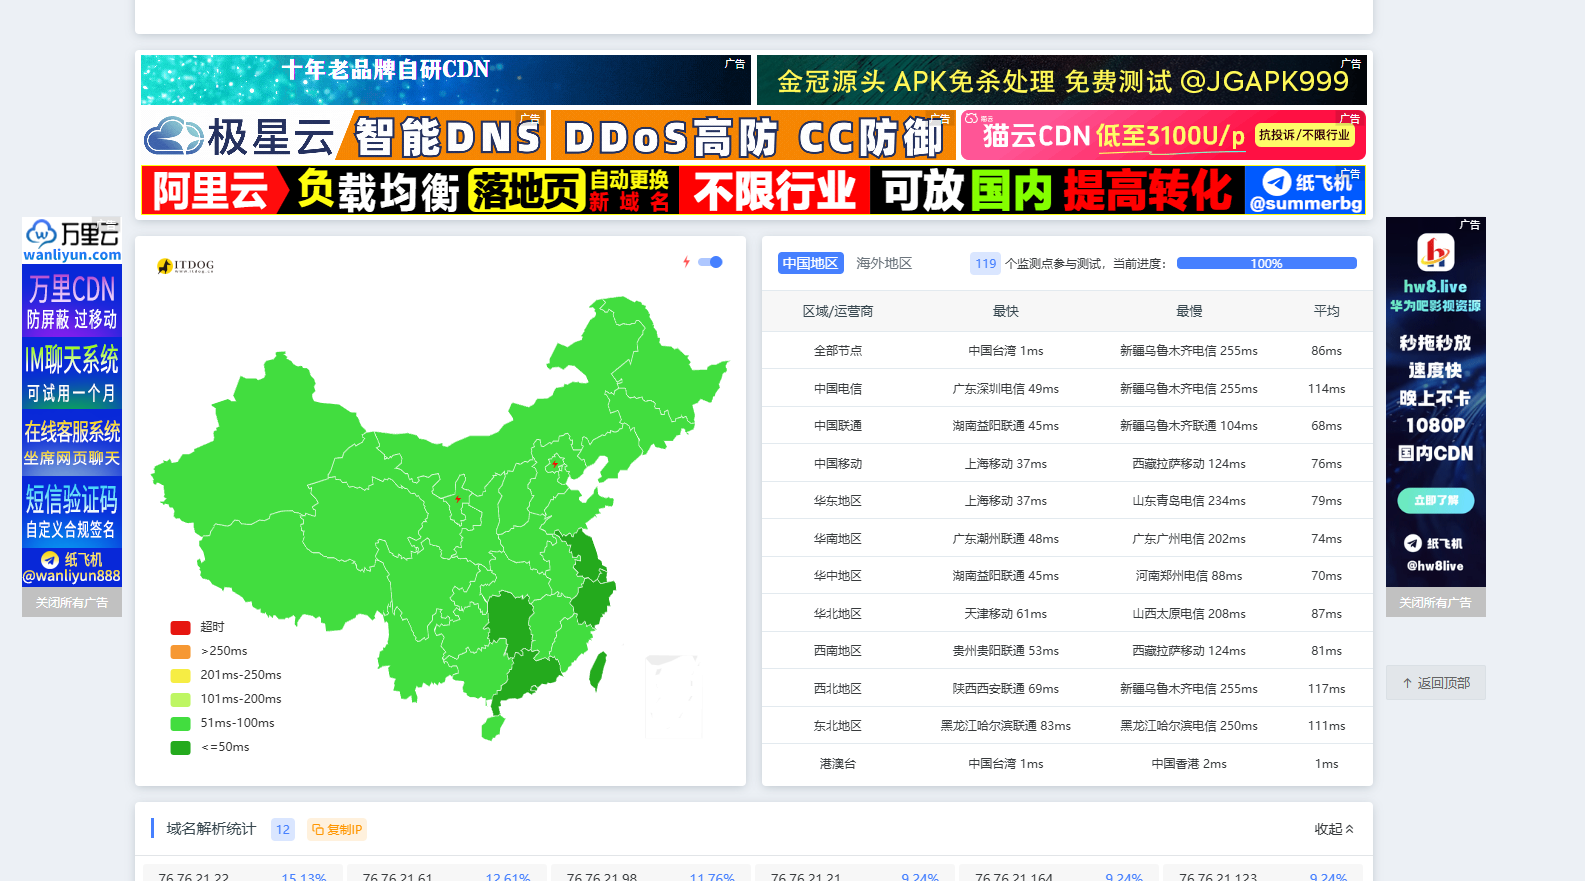Select the 华中地区 row label
Screen dimensions: 1585x881
838,576
